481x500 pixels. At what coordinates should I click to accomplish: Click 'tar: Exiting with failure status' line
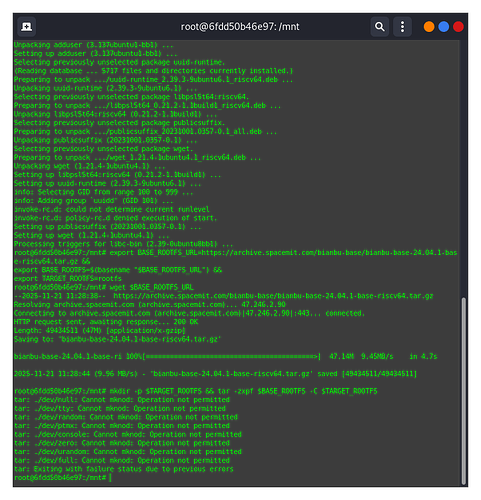[124, 469]
